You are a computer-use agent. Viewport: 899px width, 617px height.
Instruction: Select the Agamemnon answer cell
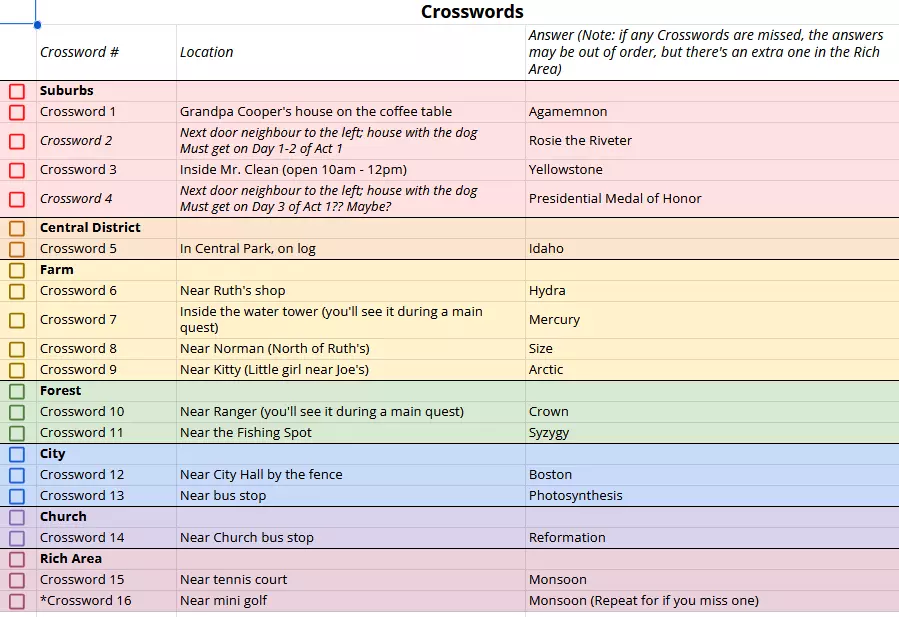[x=711, y=112]
